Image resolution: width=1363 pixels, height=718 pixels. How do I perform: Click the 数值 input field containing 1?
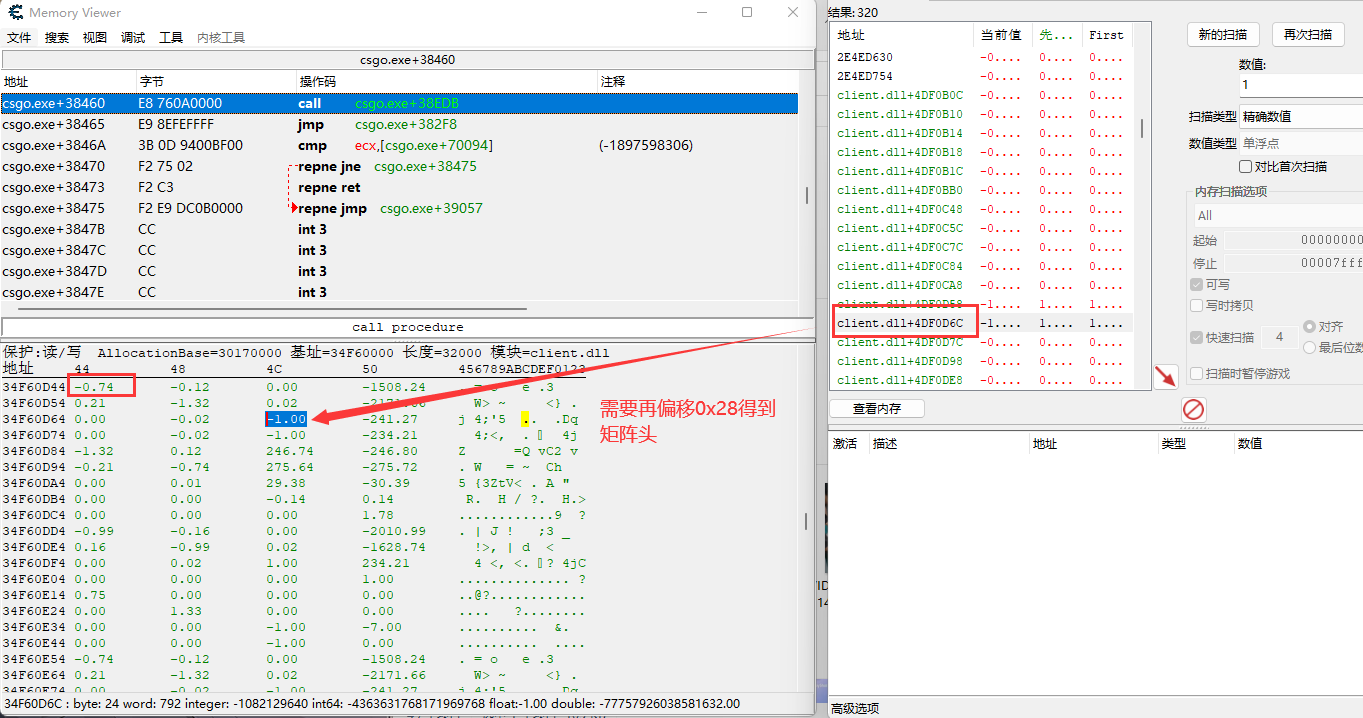(x=1300, y=85)
